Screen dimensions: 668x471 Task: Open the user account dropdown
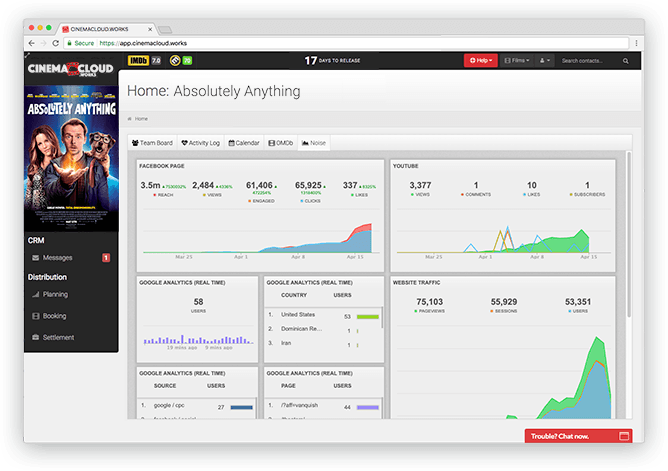(x=546, y=61)
